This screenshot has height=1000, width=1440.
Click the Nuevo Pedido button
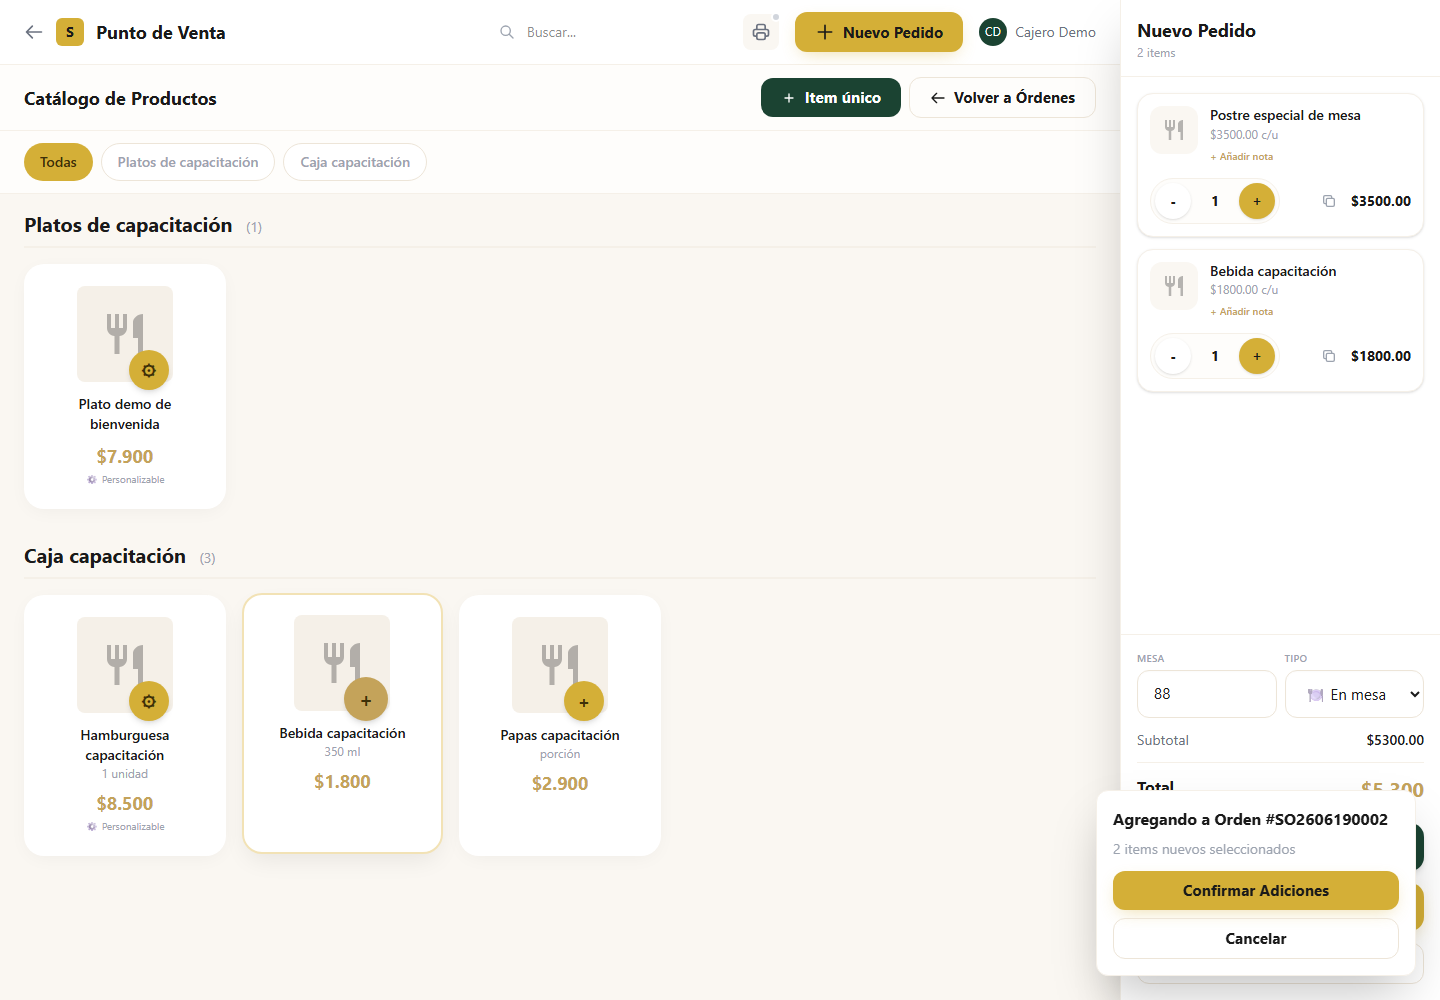(879, 32)
